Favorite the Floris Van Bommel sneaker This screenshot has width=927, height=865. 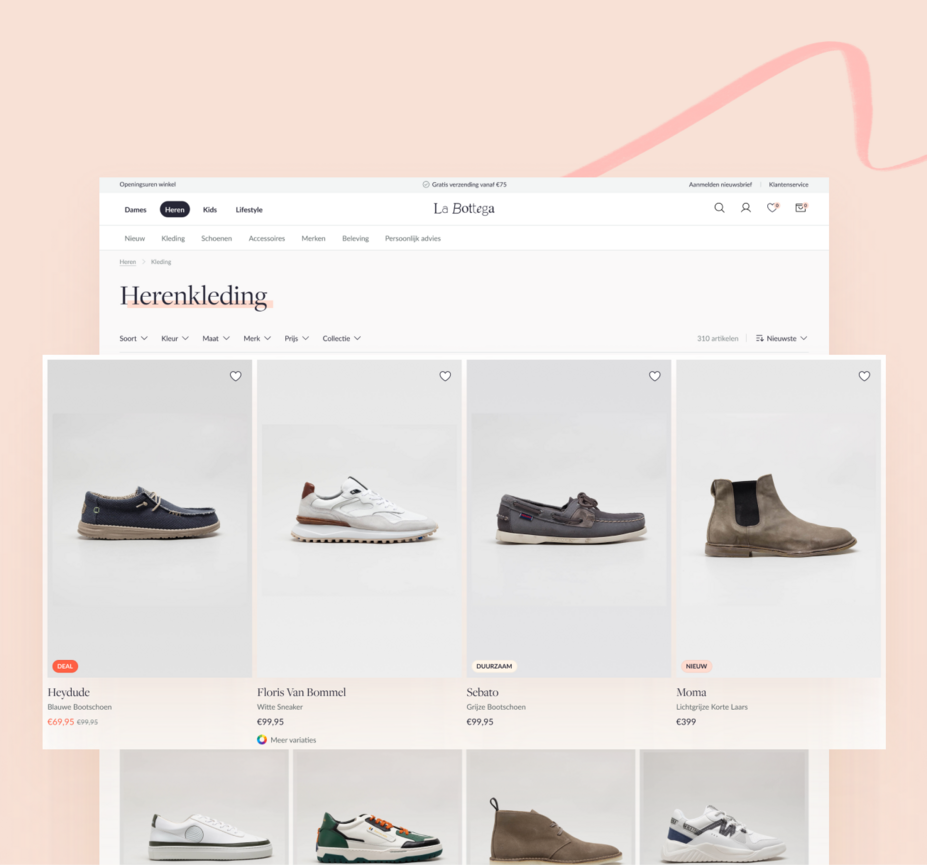coord(445,376)
